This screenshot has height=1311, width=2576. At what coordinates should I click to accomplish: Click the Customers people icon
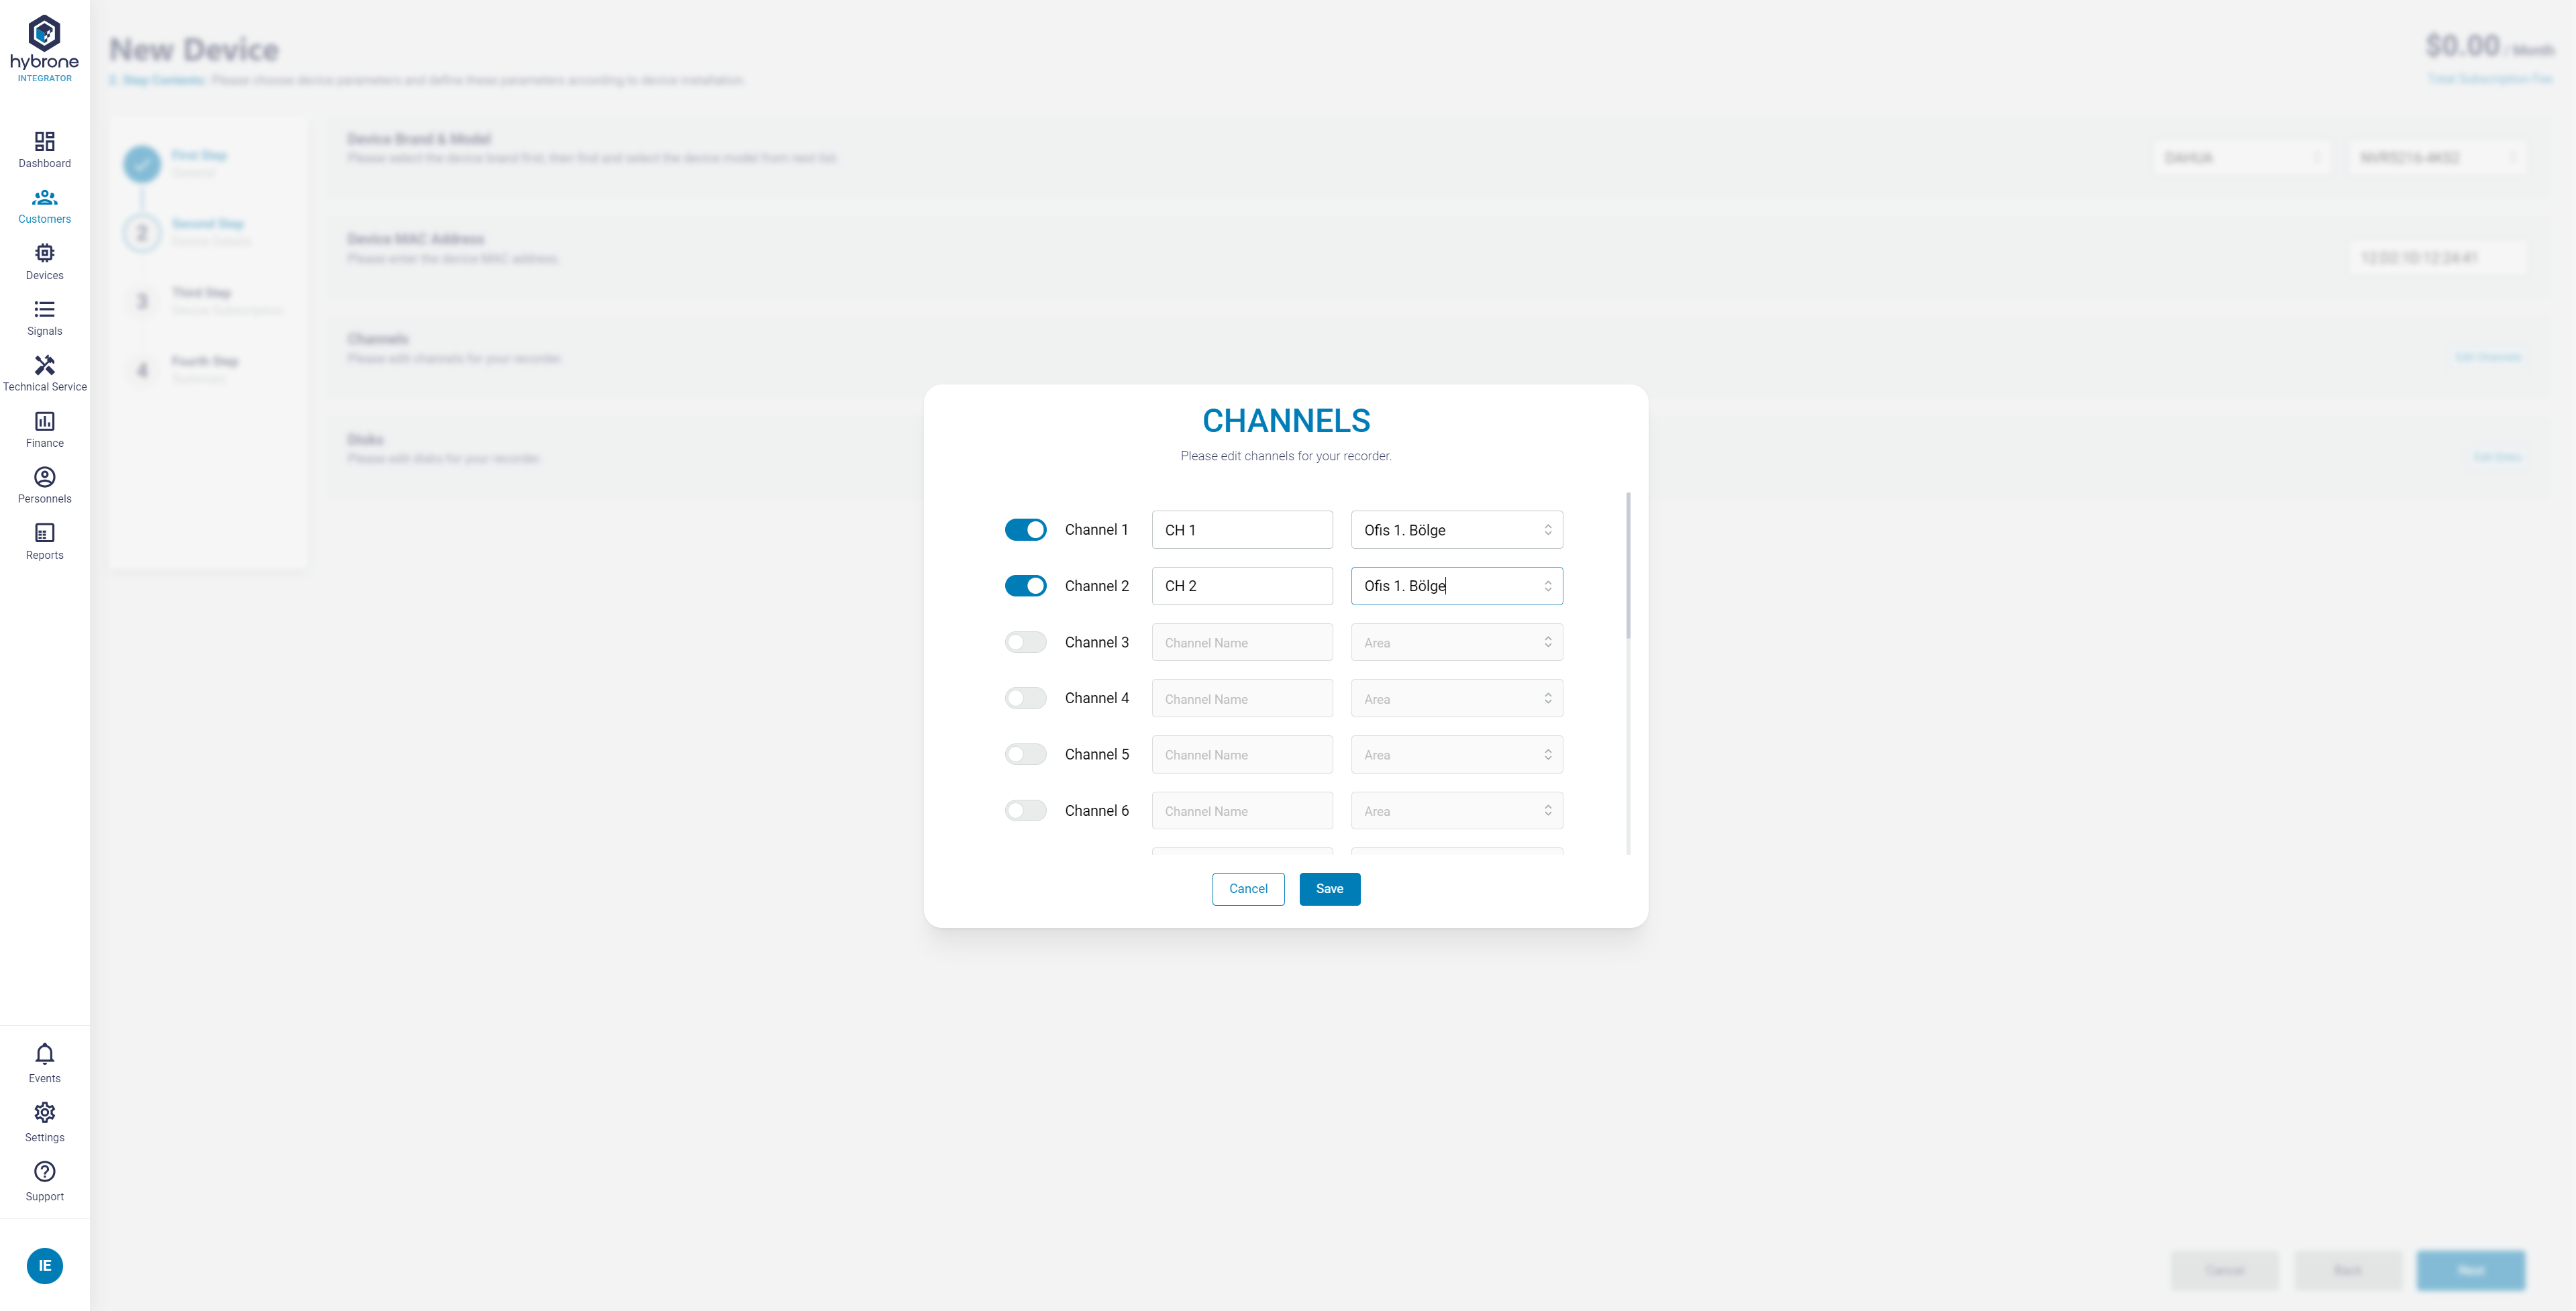[x=44, y=198]
